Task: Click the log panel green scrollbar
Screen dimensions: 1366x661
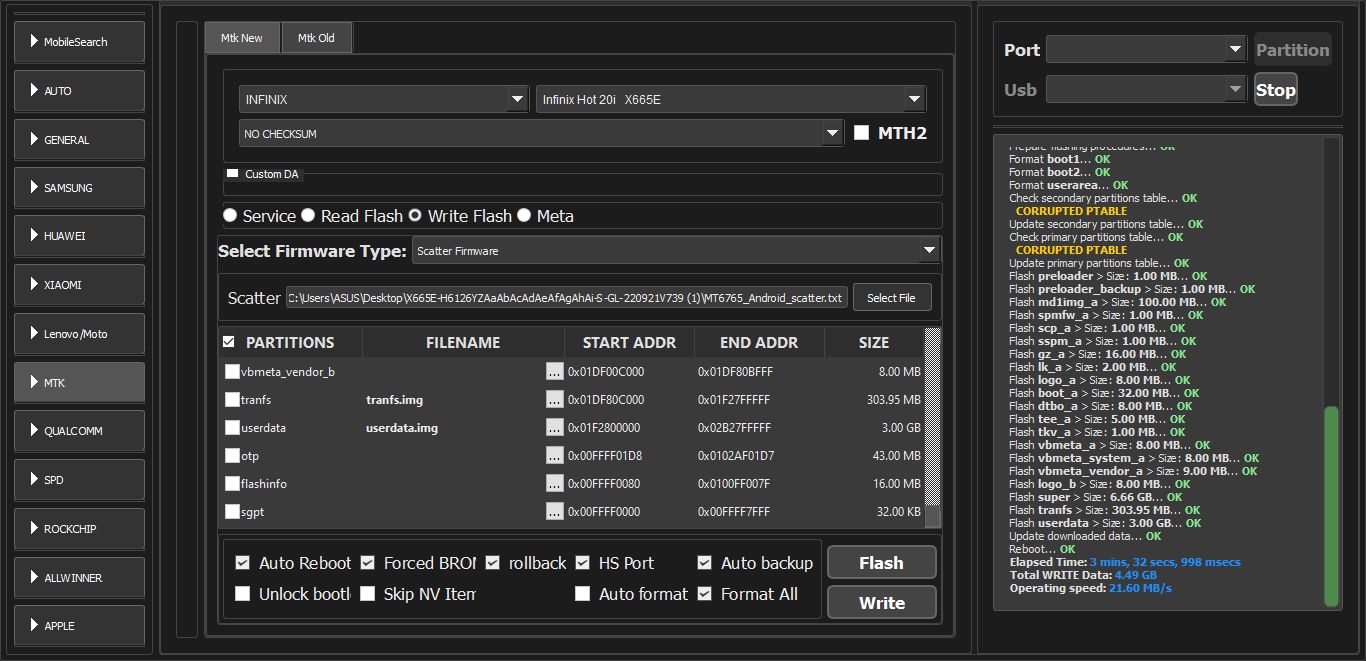Action: tap(1331, 506)
